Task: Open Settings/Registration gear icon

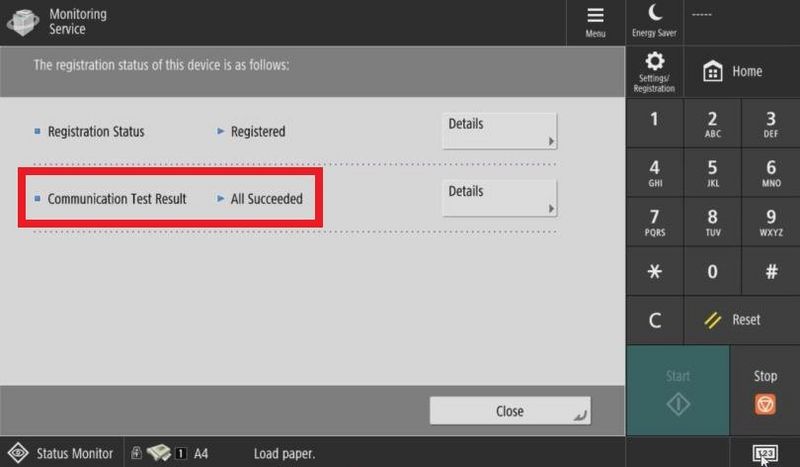Action: pyautogui.click(x=654, y=71)
